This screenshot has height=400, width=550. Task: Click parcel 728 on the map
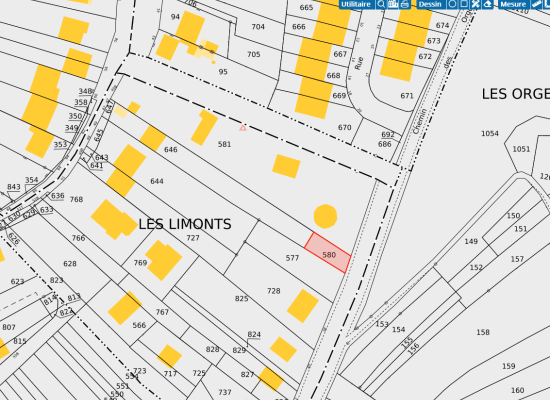[274, 291]
